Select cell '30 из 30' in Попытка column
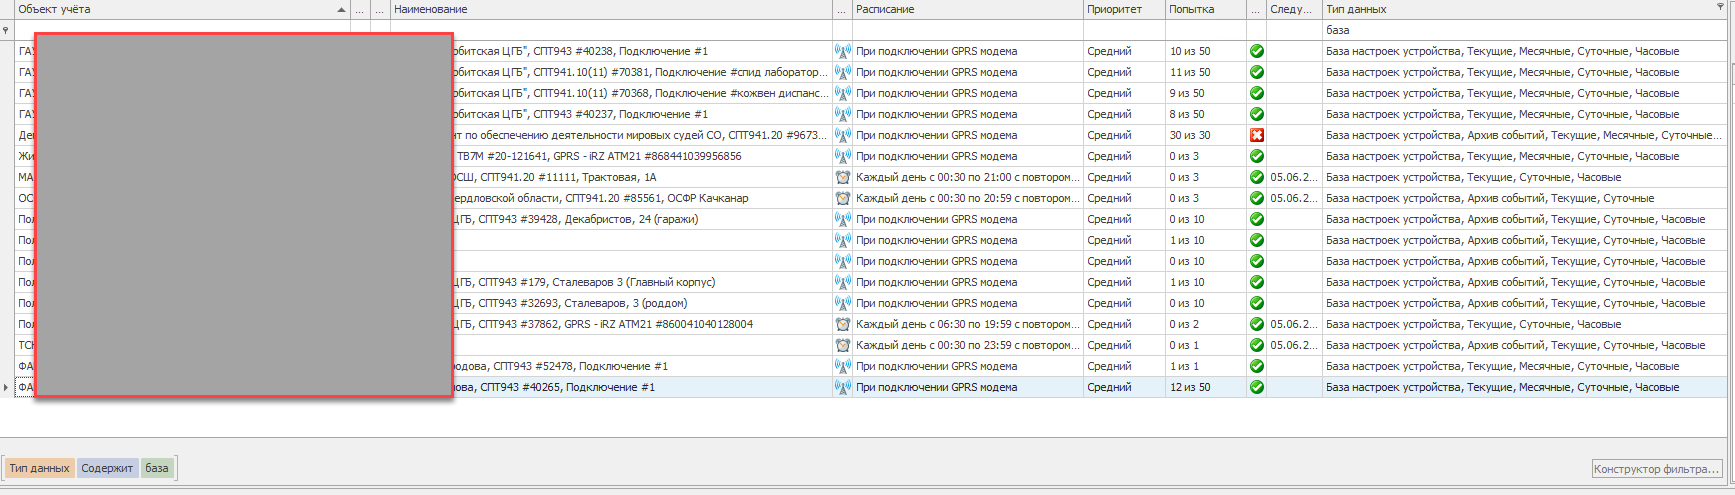 (x=1206, y=135)
